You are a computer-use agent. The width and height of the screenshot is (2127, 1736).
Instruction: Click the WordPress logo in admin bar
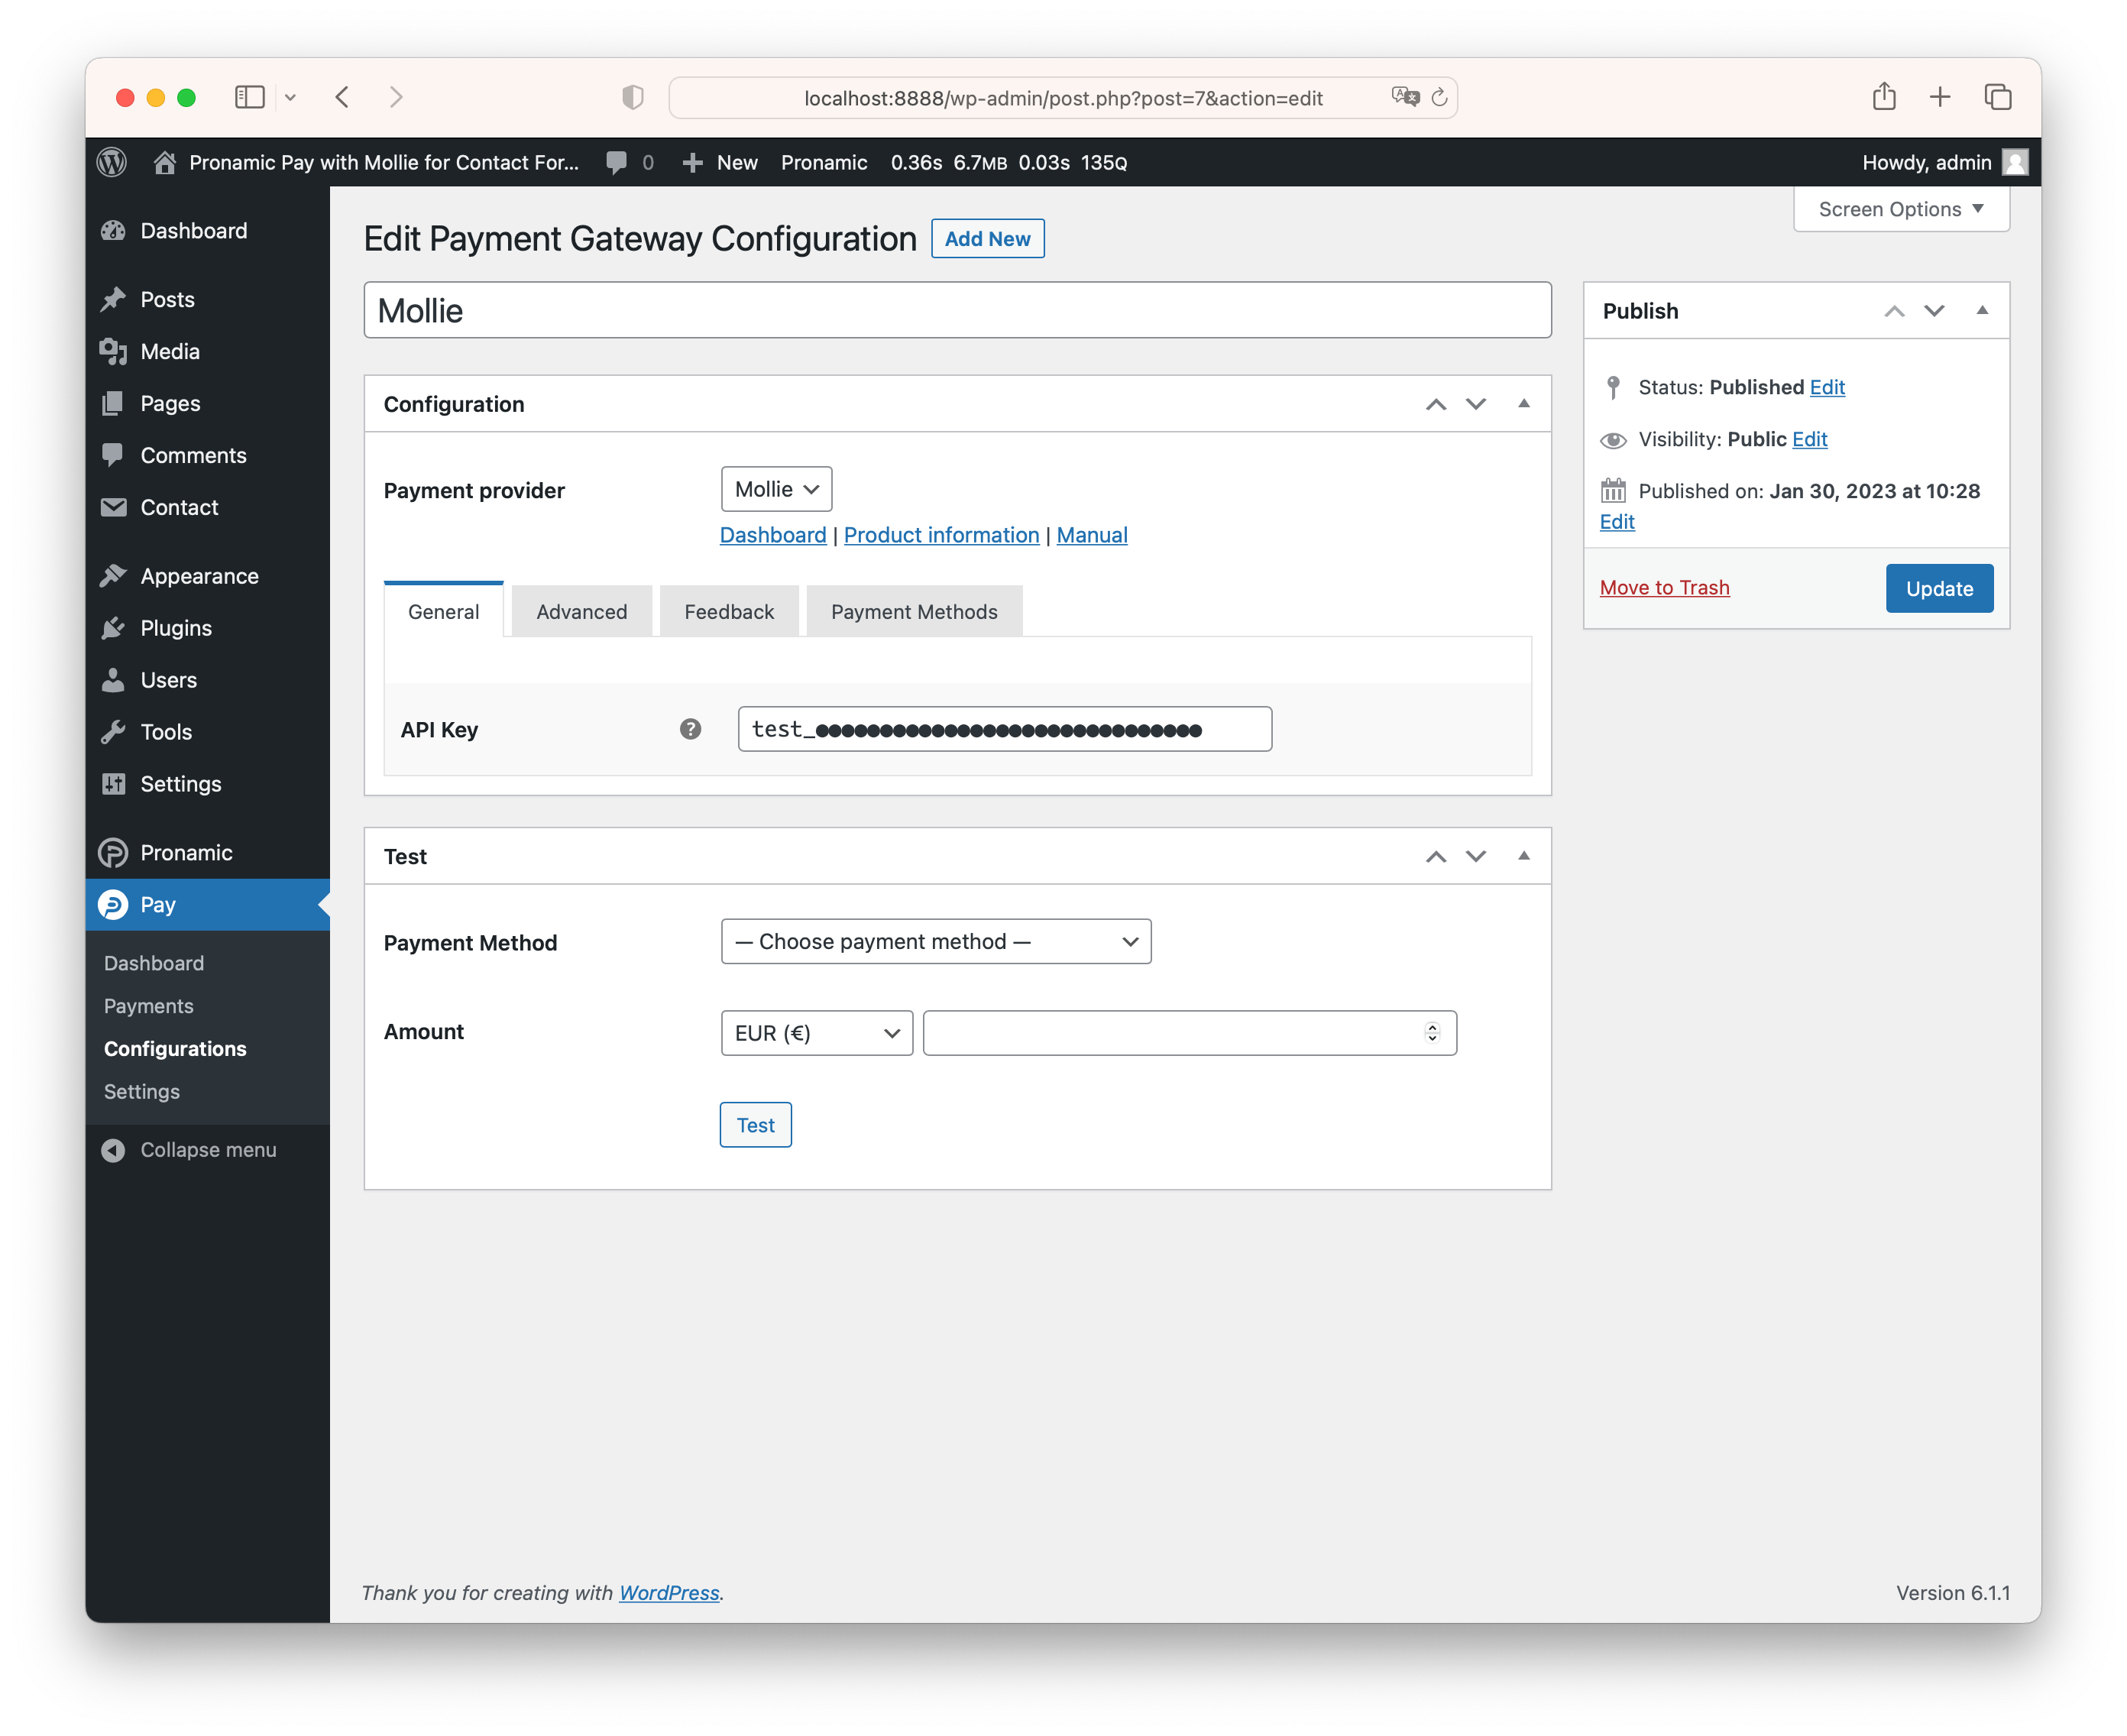click(112, 162)
